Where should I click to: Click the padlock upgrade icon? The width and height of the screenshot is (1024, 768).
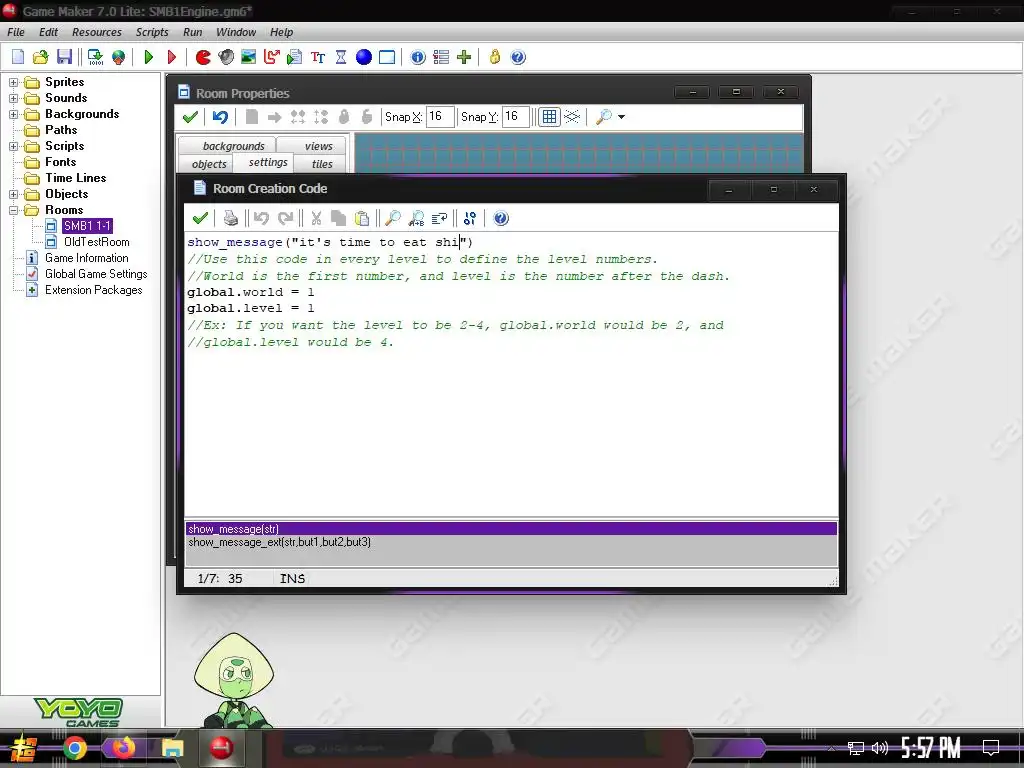click(494, 57)
